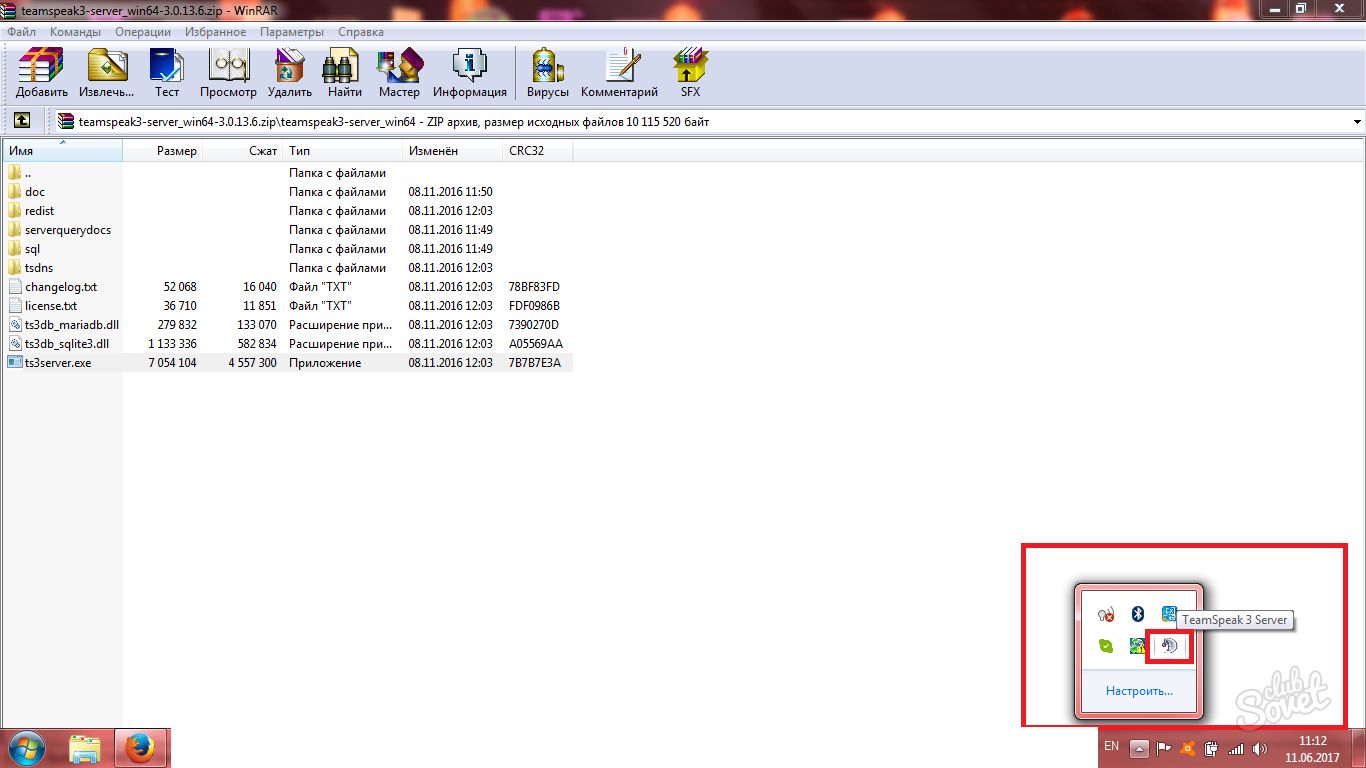This screenshot has width=1366, height=768.
Task: Launch the Мастер (Wizard) tool
Action: point(399,74)
